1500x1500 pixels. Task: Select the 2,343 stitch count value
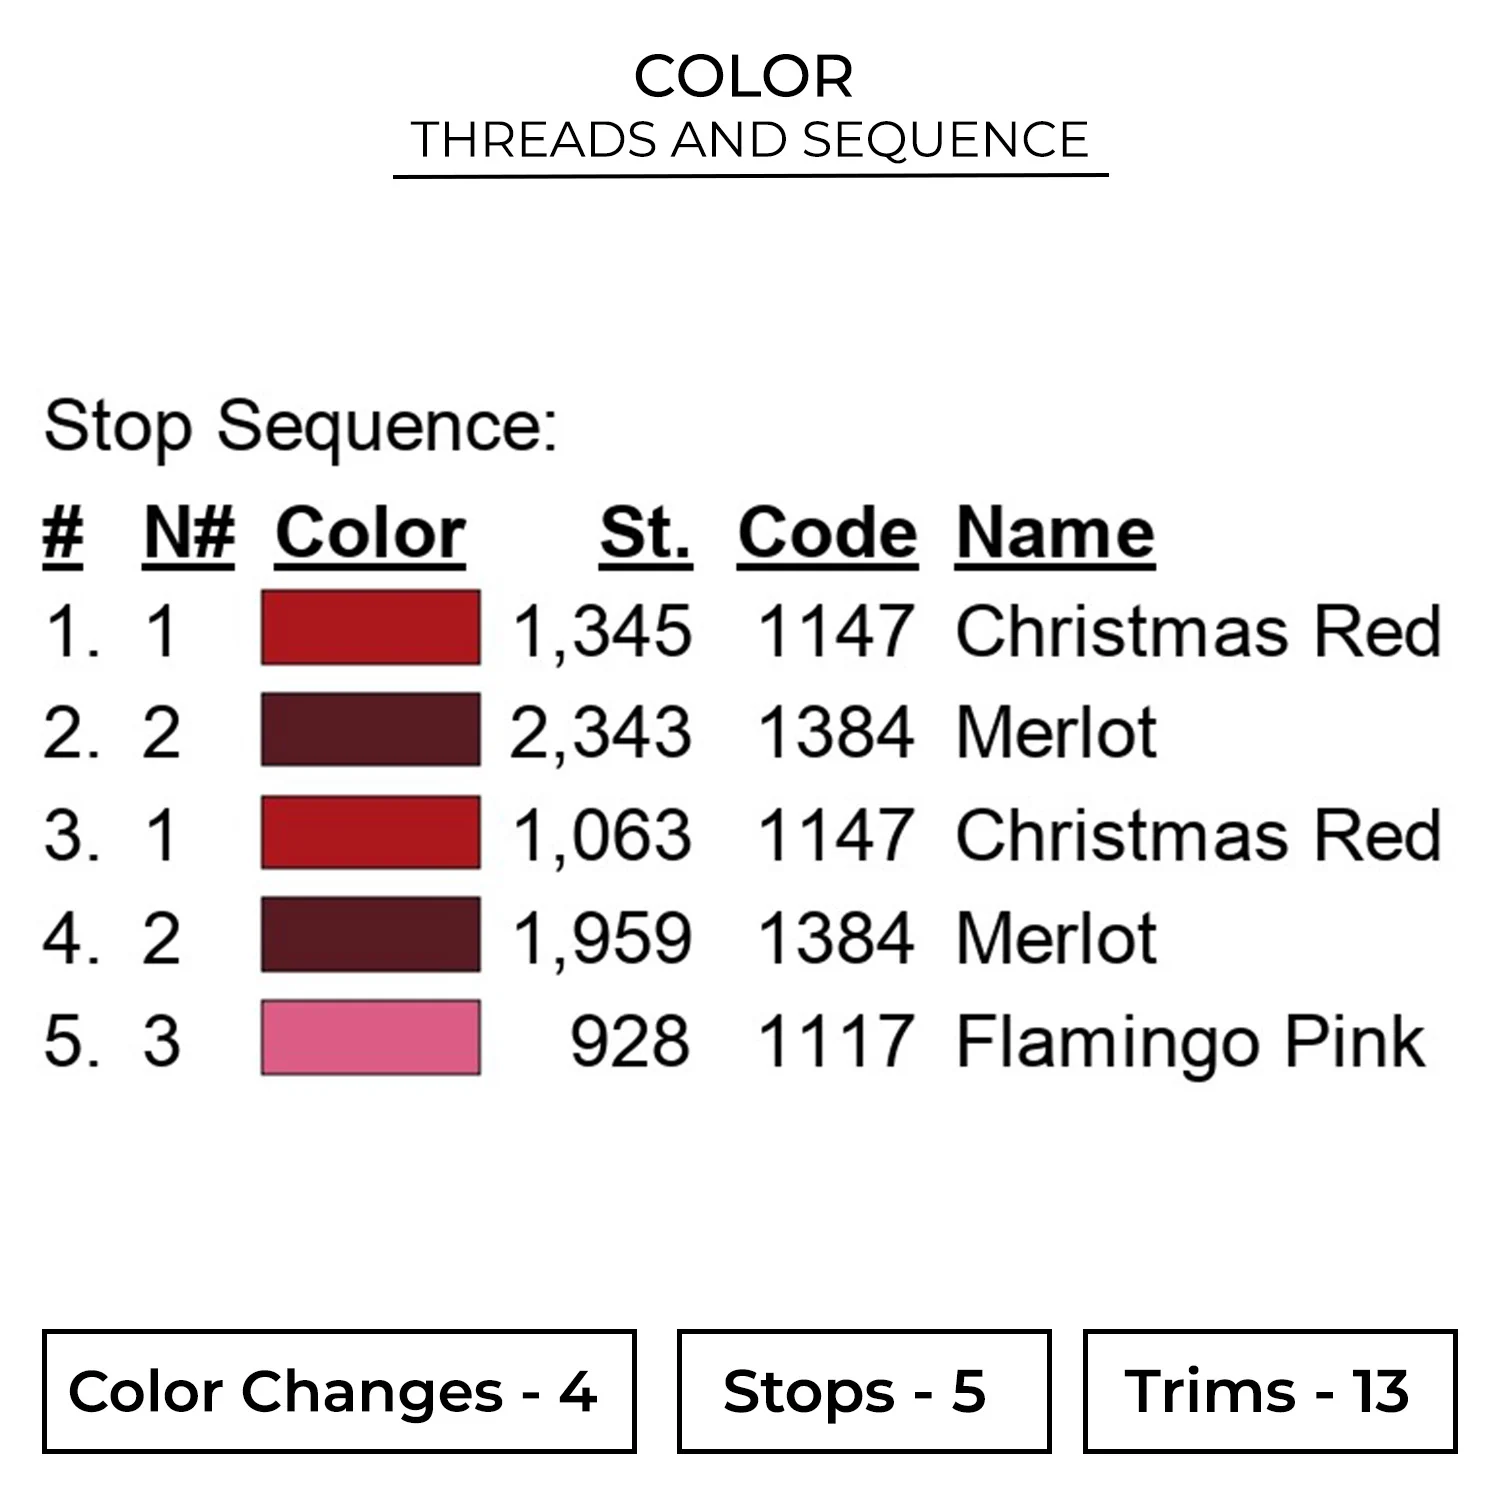pyautogui.click(x=601, y=732)
